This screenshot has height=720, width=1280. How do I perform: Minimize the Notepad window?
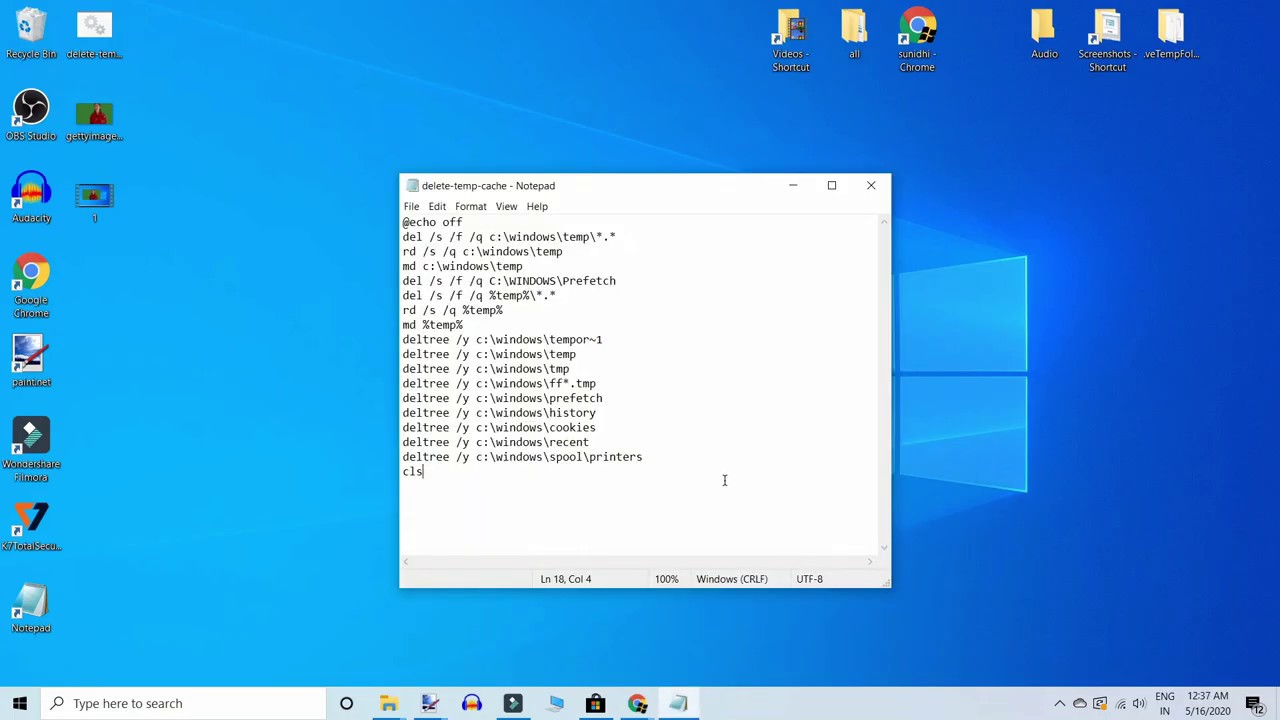(x=793, y=185)
